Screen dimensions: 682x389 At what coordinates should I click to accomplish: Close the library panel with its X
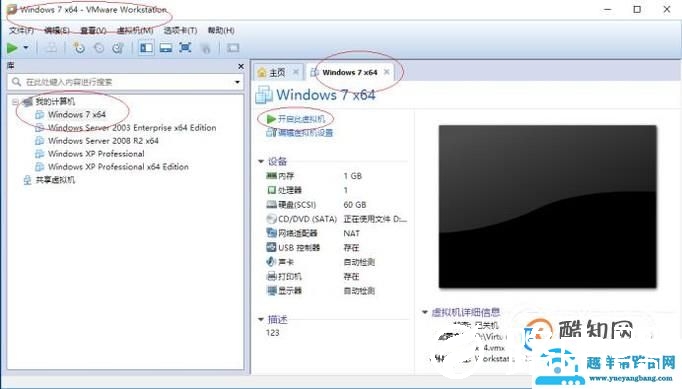tap(241, 66)
